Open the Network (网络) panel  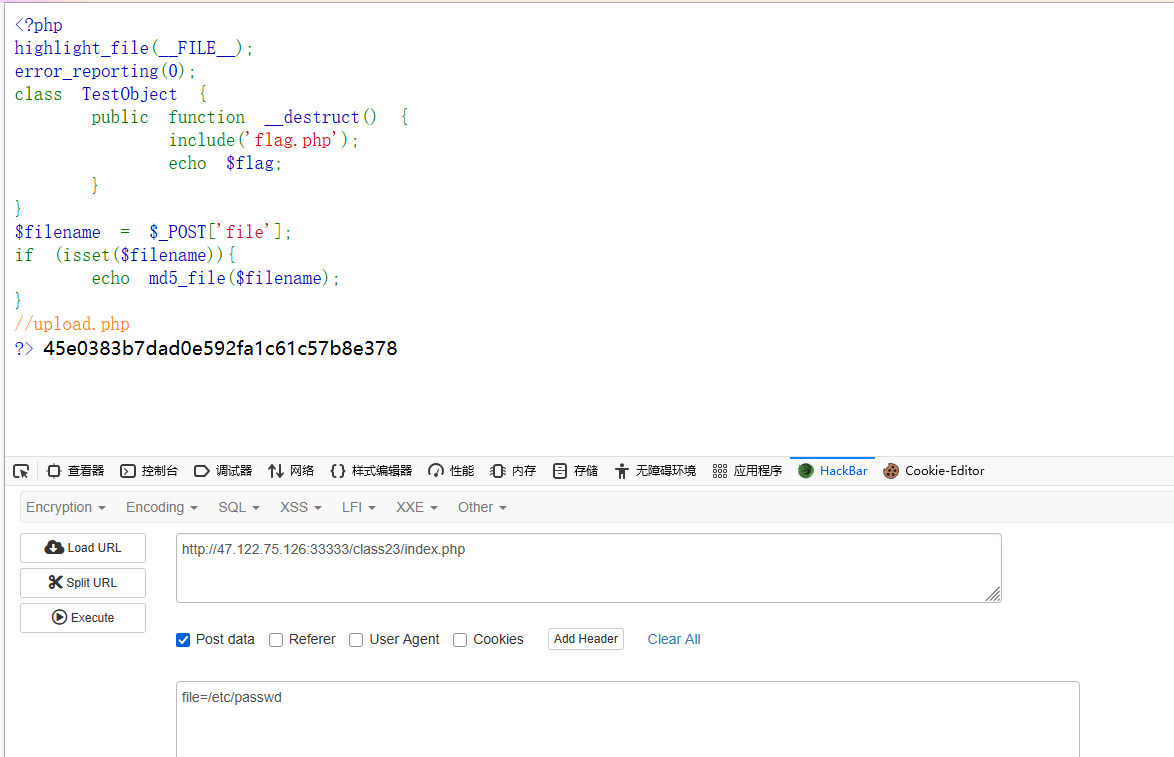291,471
